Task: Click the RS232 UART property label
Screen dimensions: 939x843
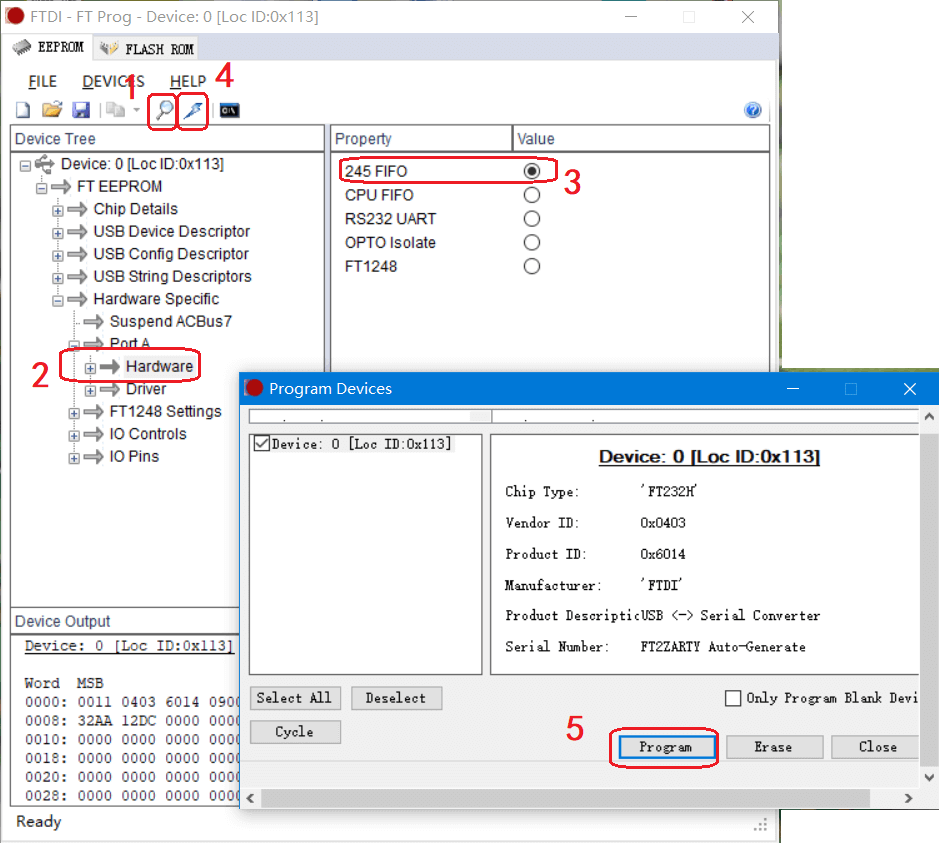Action: tap(390, 219)
